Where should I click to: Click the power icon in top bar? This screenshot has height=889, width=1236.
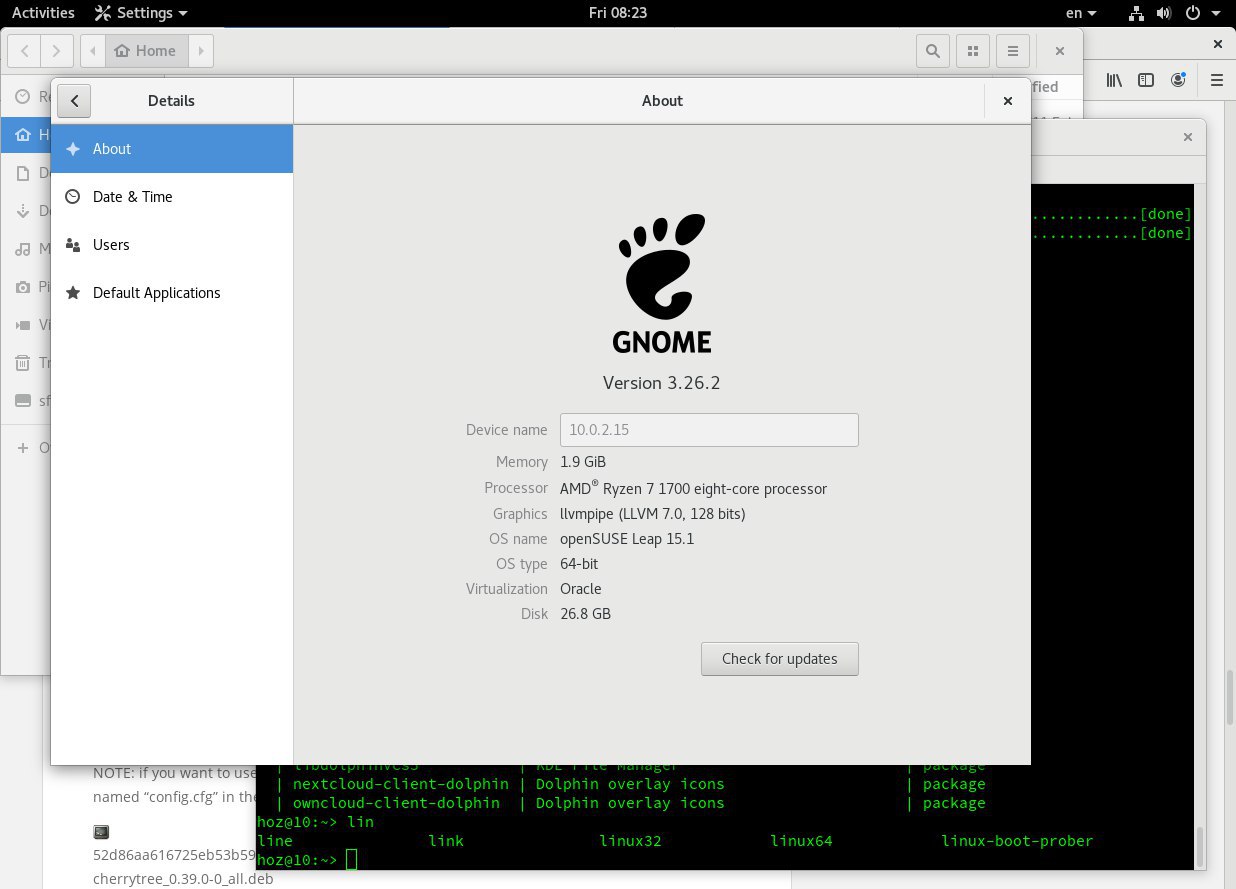coord(1192,13)
